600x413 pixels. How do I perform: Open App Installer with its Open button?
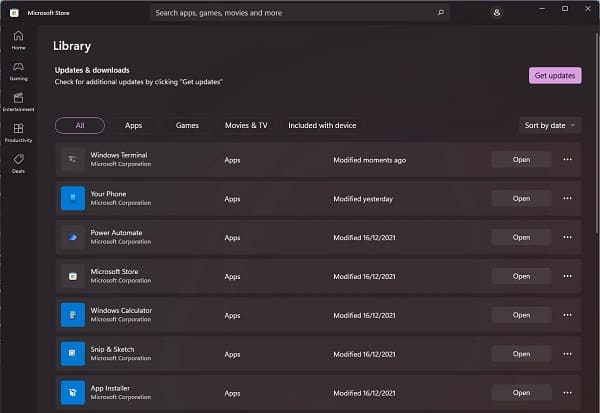point(522,393)
